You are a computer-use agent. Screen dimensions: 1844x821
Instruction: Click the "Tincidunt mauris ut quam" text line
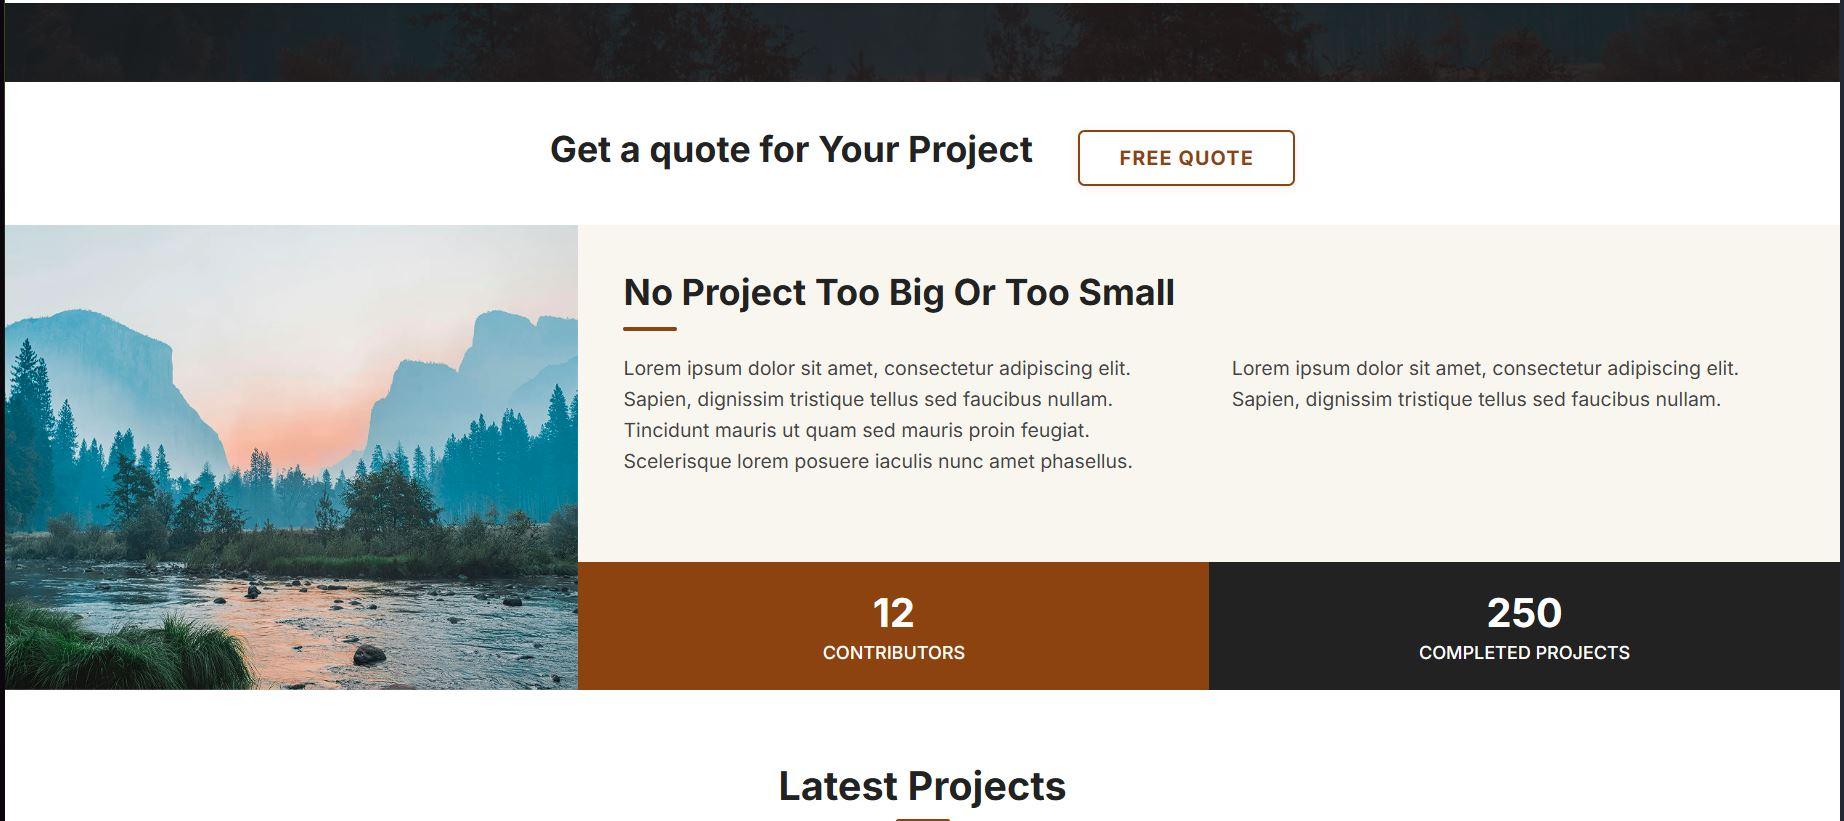(x=856, y=431)
